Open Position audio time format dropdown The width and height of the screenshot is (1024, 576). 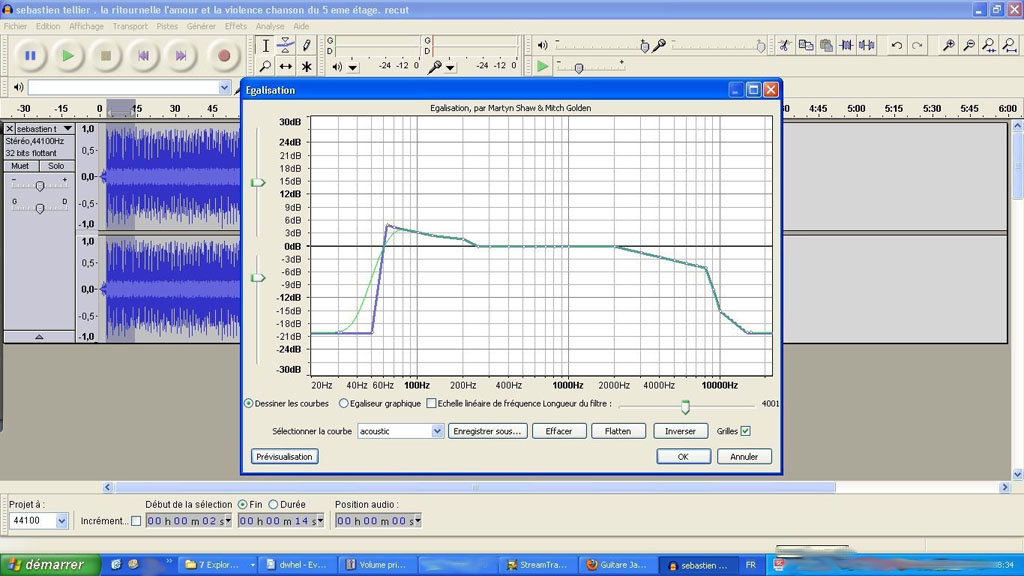417,520
